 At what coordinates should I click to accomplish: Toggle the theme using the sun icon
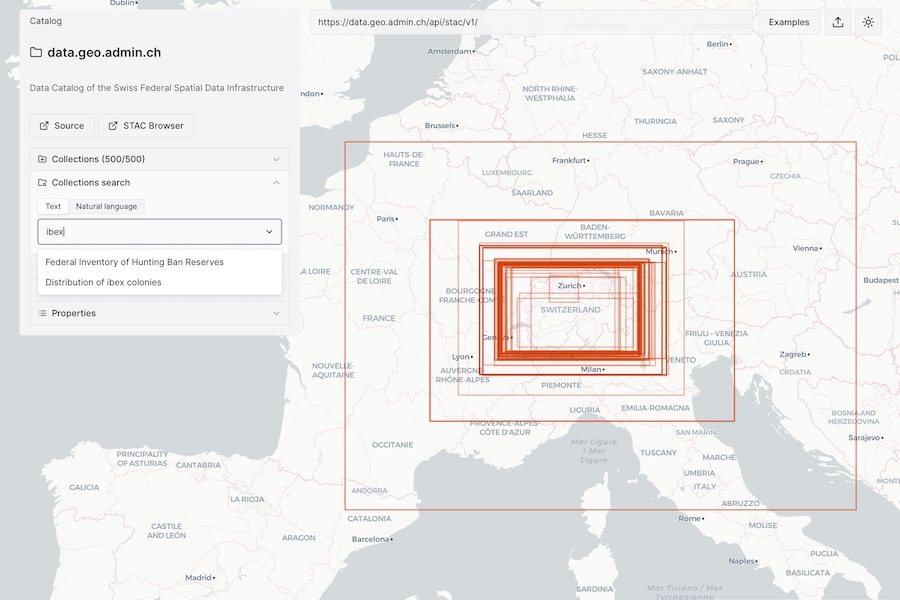(x=868, y=21)
